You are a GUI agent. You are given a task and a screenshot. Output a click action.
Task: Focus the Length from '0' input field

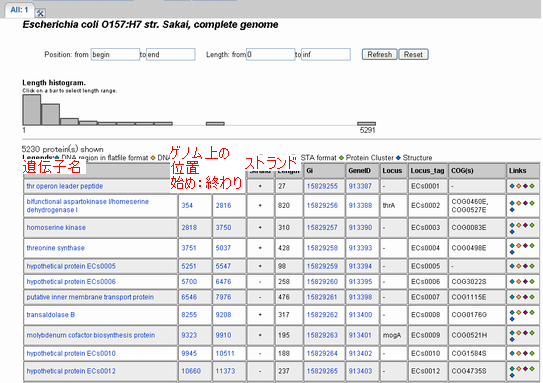(270, 54)
